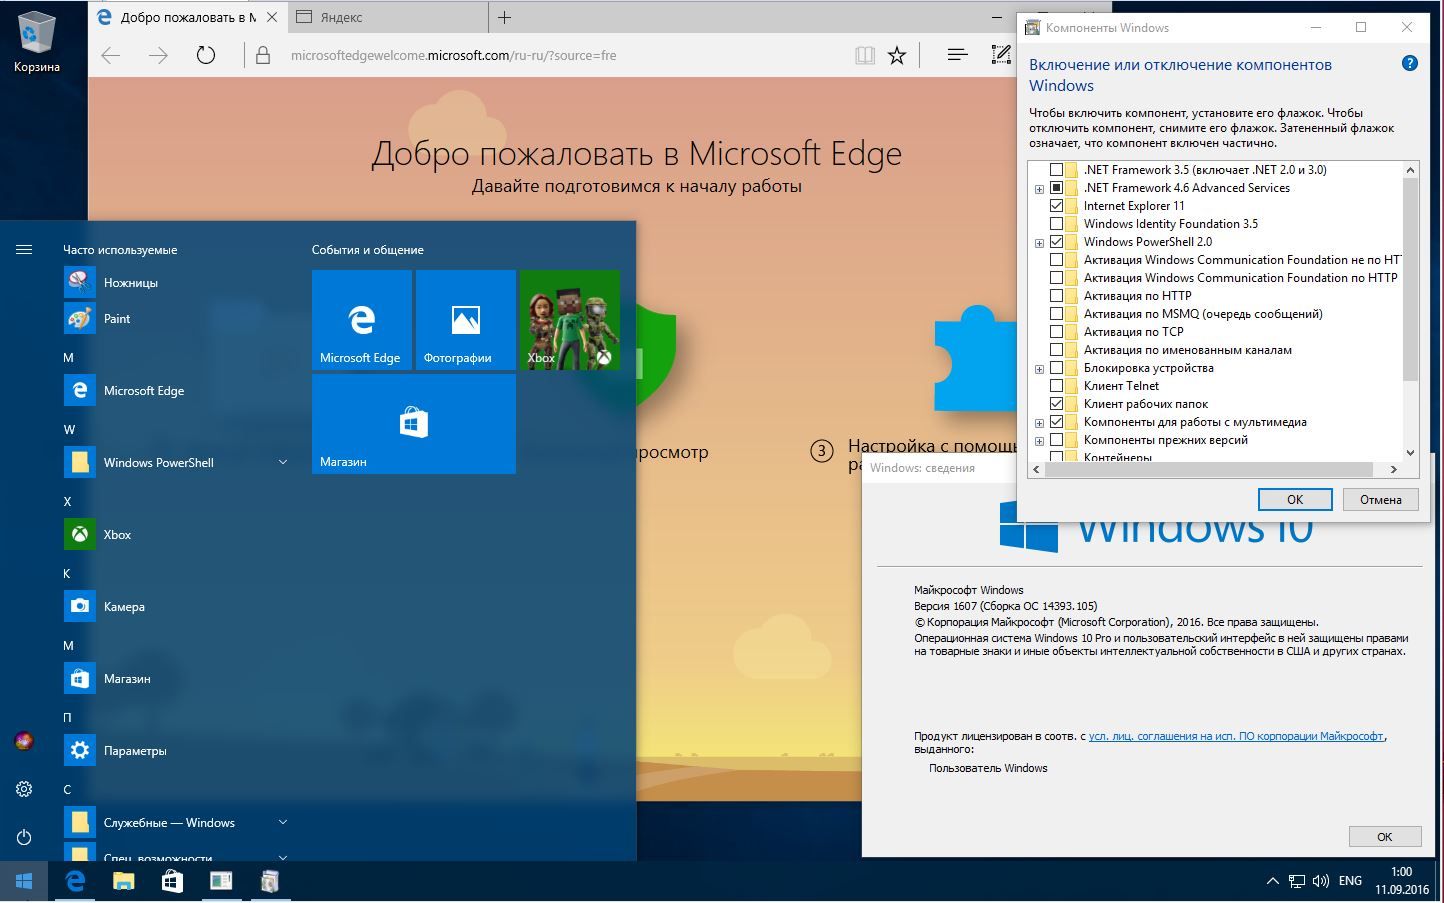
Task: Open the Edge Hub icon
Action: coord(957,55)
